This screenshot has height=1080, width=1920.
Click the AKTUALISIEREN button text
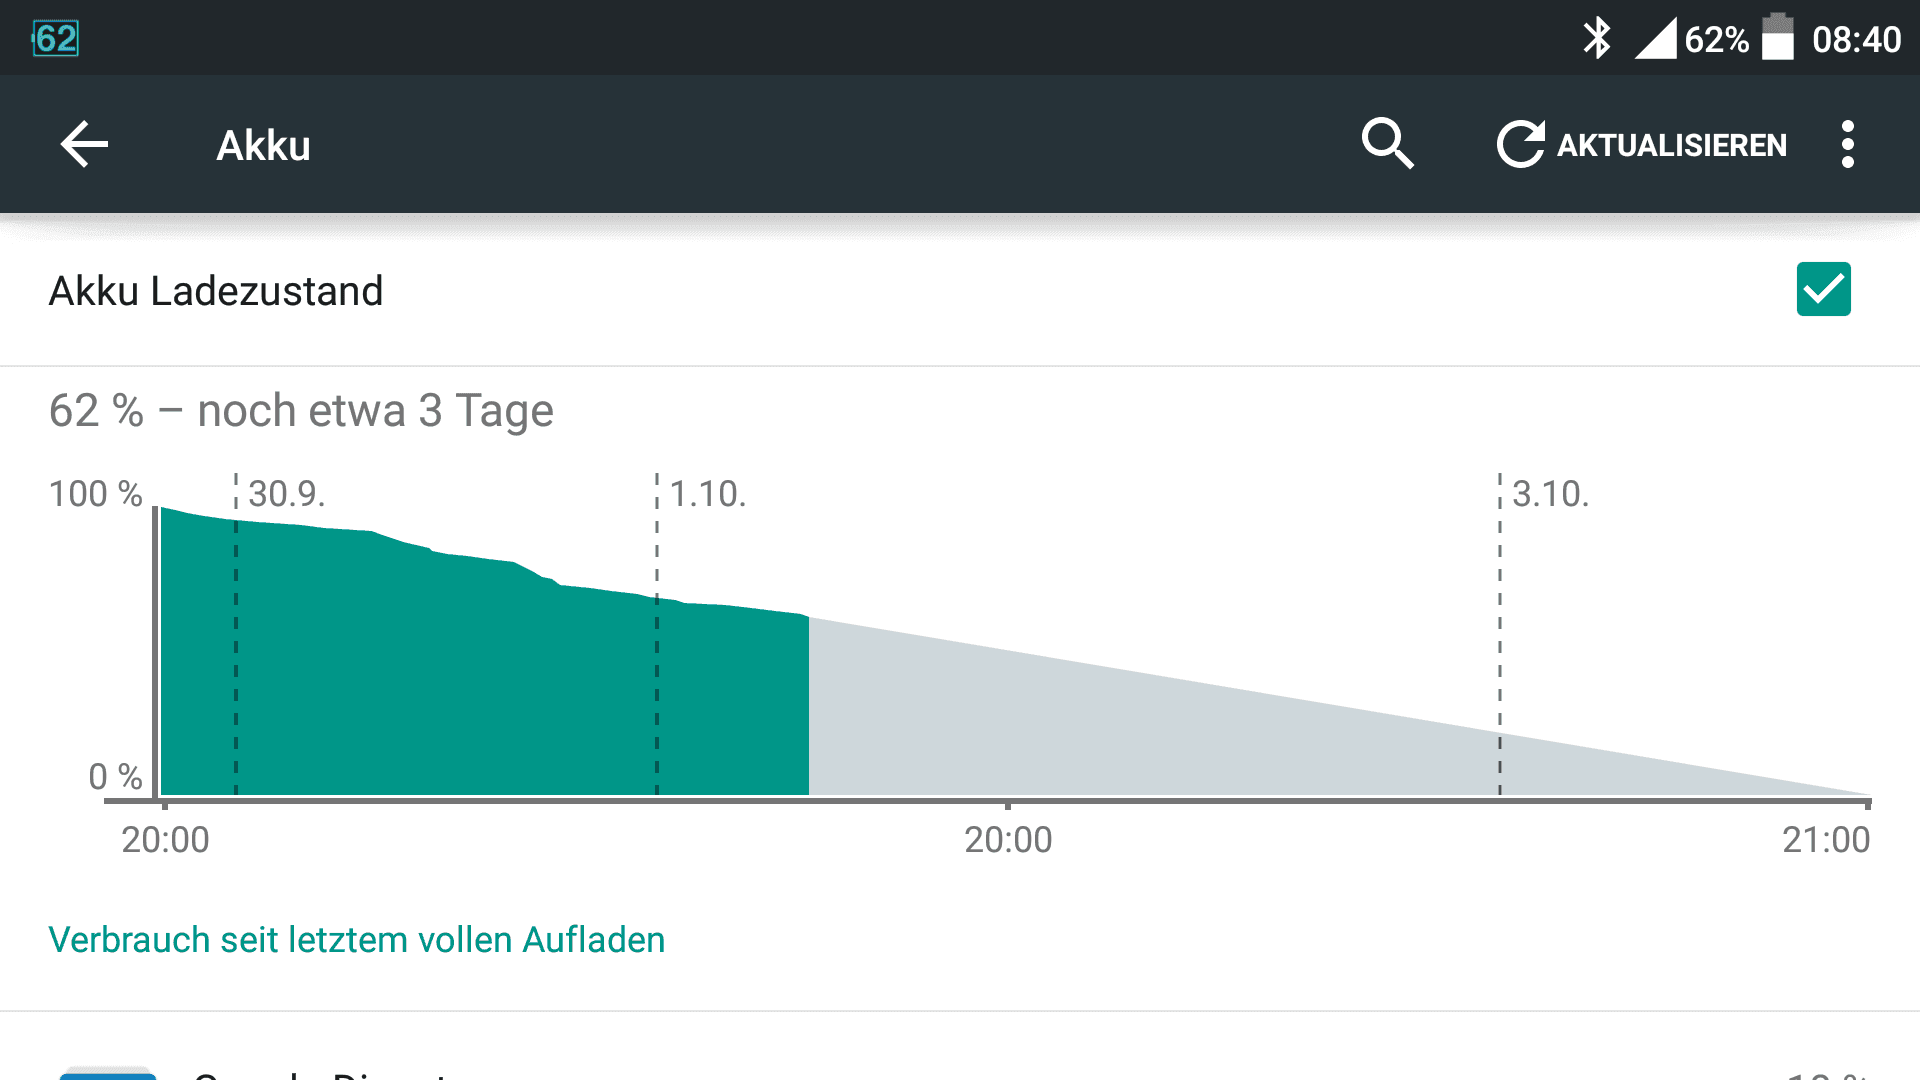click(1672, 146)
